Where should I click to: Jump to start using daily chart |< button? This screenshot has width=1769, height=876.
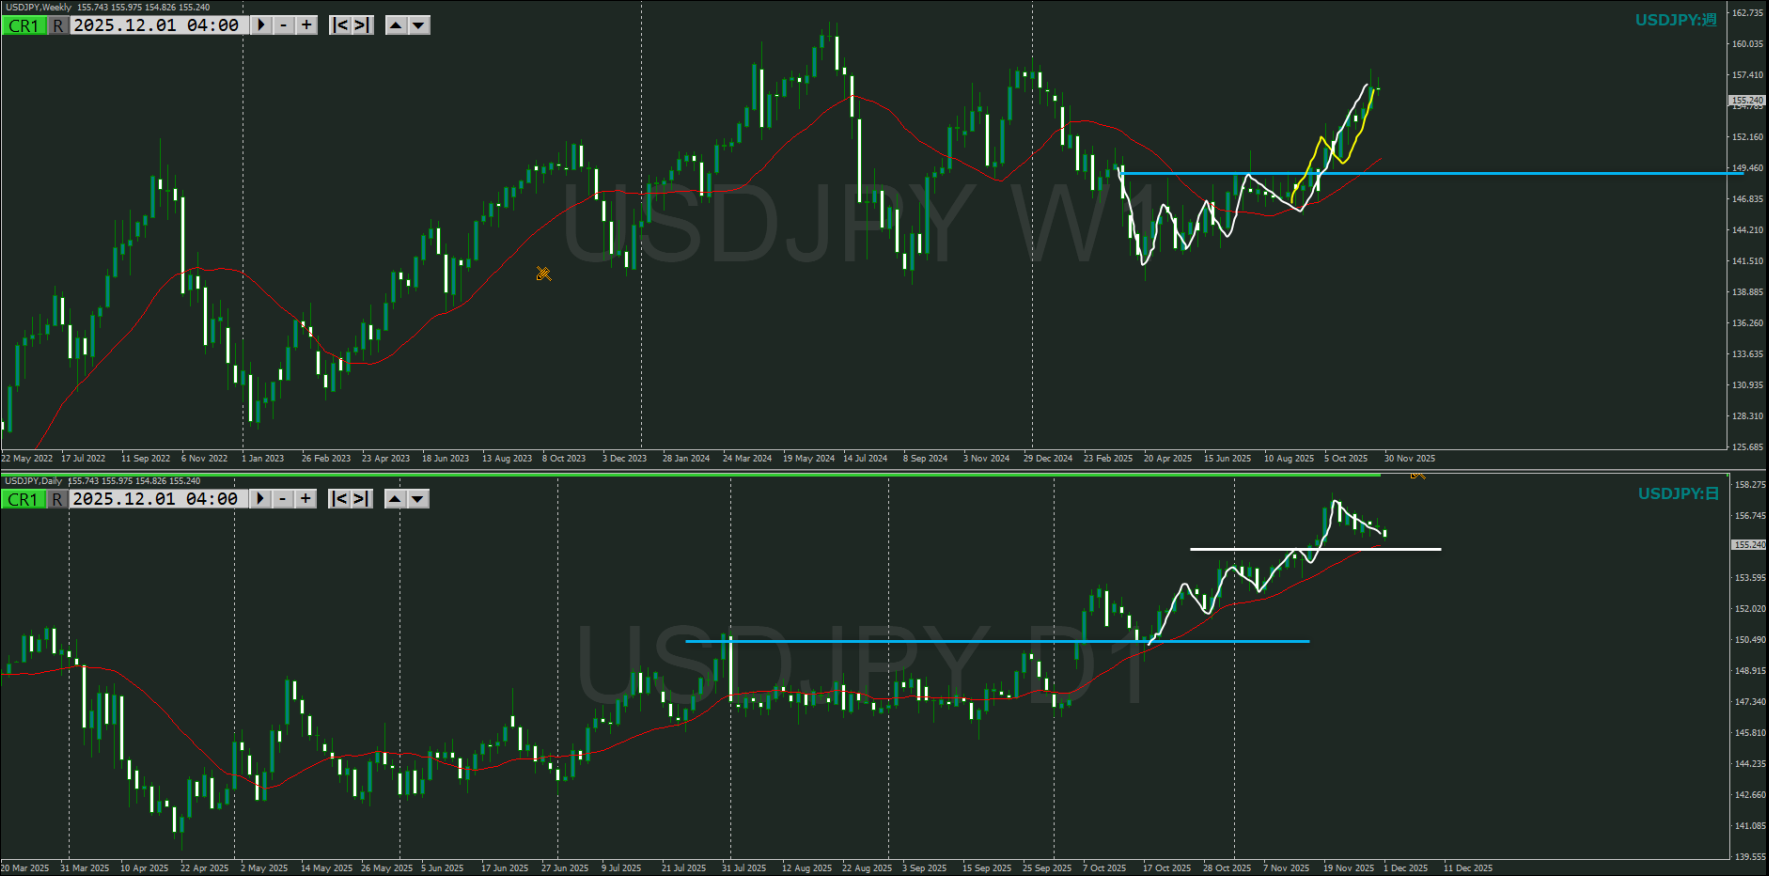click(340, 498)
